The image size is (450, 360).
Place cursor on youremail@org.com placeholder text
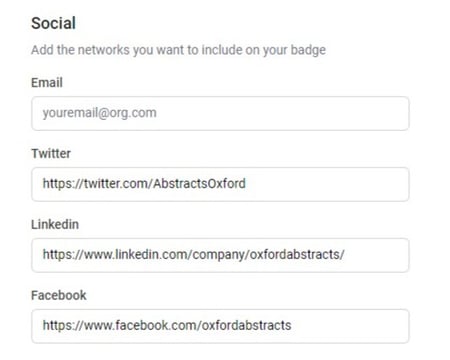pos(99,113)
